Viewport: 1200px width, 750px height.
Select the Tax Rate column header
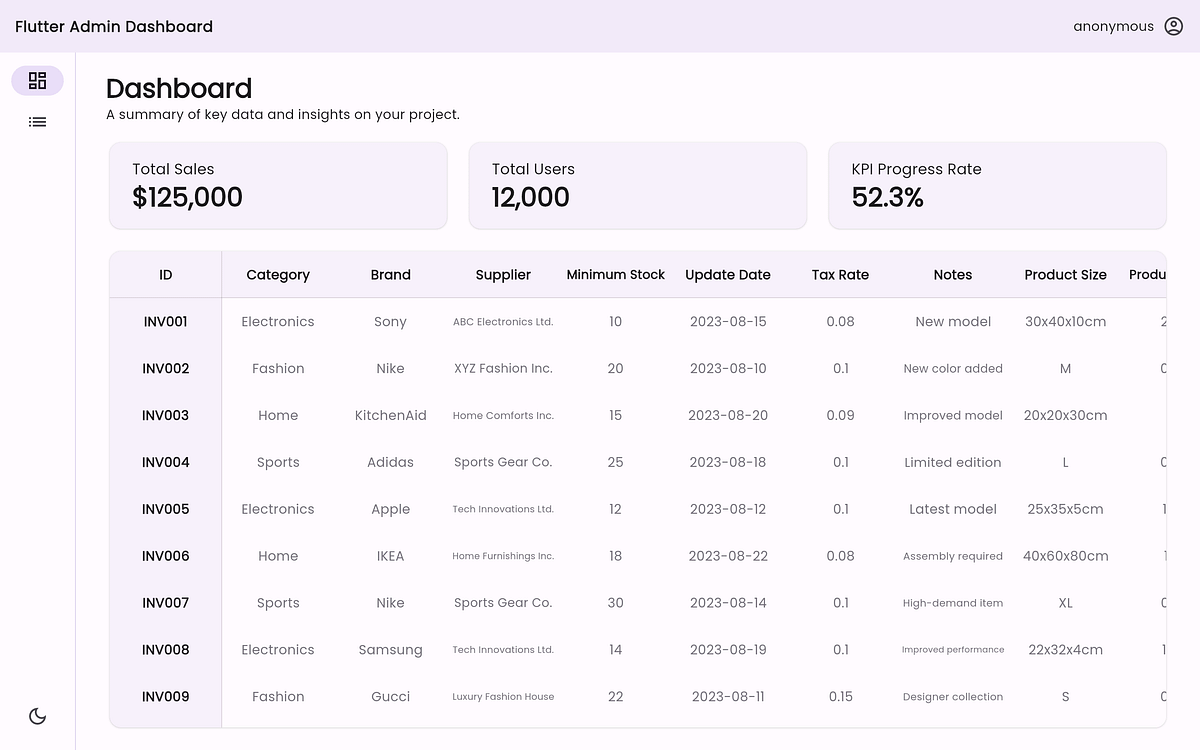[840, 274]
